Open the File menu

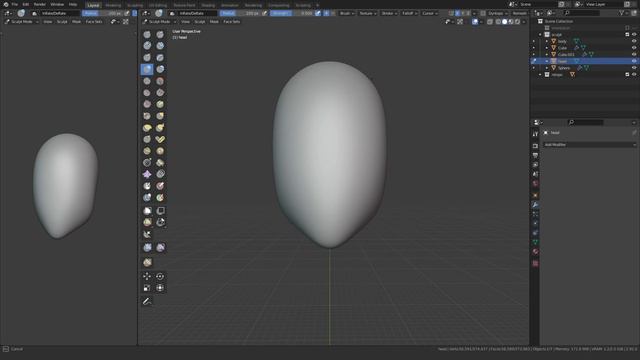click(15, 4)
